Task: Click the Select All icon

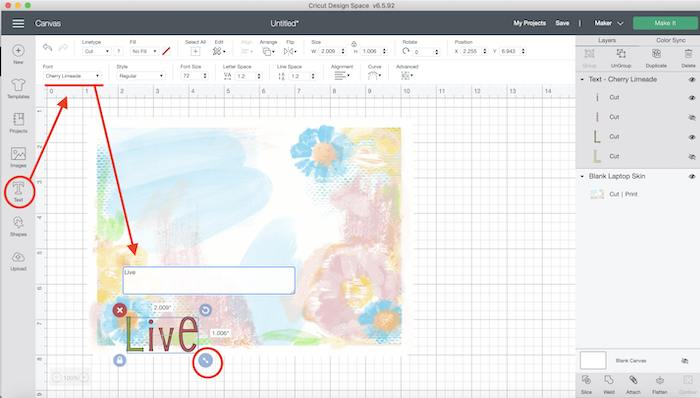Action: pyautogui.click(x=196, y=51)
